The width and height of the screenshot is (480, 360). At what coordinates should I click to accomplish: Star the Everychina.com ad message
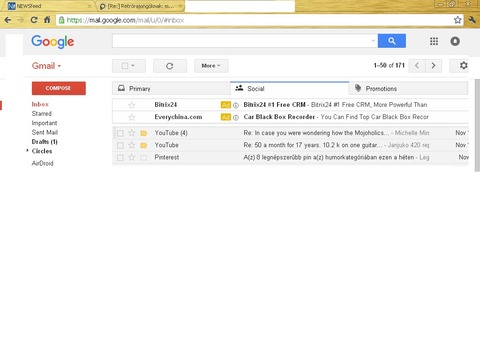(132, 117)
